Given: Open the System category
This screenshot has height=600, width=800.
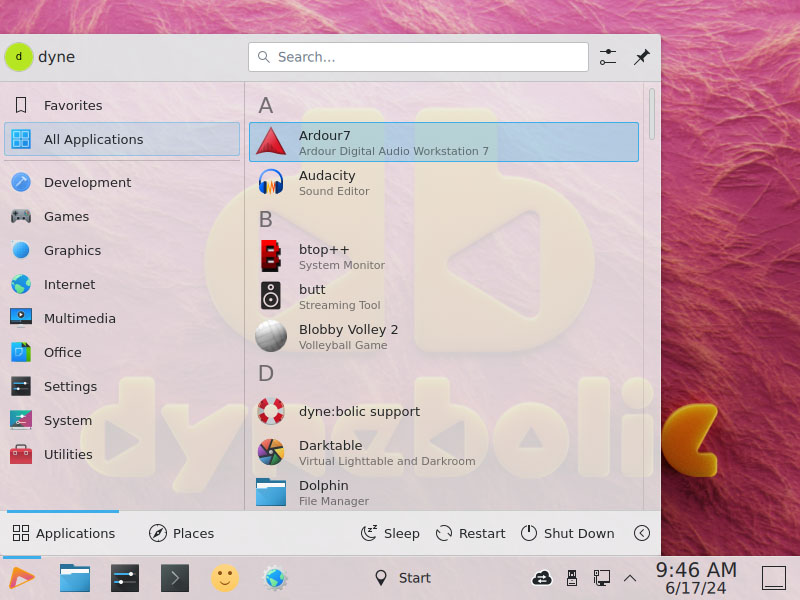Looking at the screenshot, I should pyautogui.click(x=122, y=420).
